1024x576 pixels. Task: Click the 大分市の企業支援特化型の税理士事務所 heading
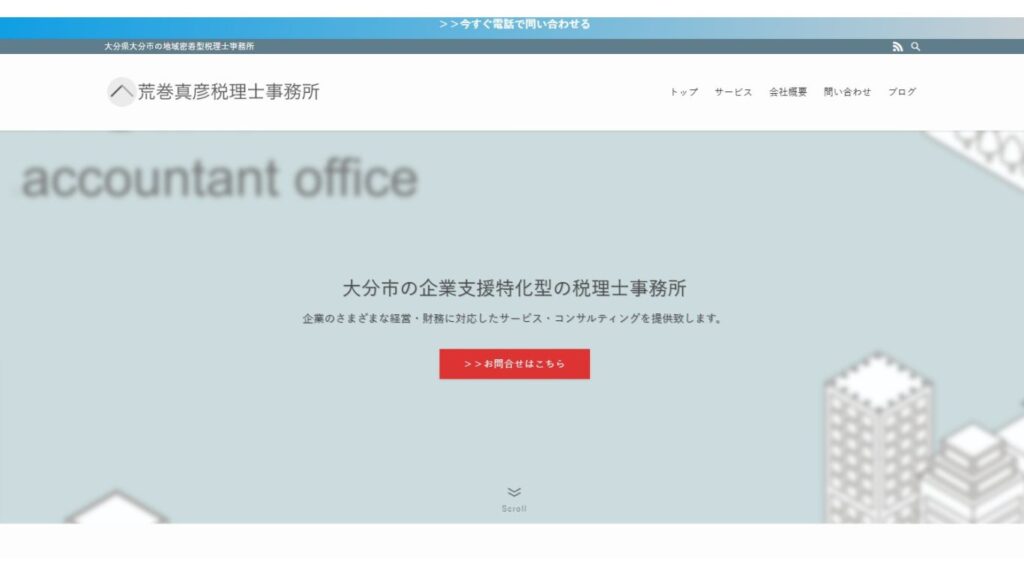(x=514, y=289)
